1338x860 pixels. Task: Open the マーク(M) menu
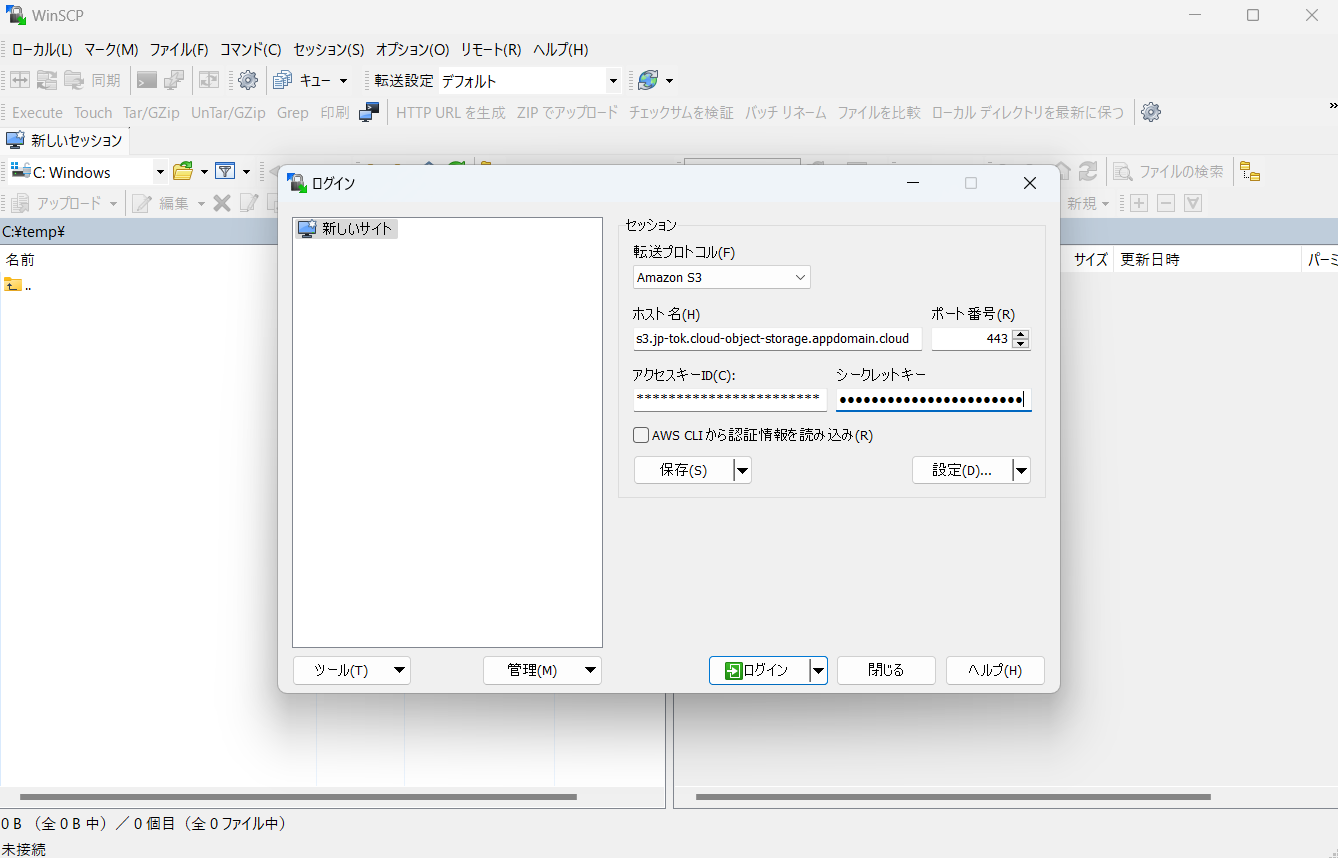(x=111, y=49)
